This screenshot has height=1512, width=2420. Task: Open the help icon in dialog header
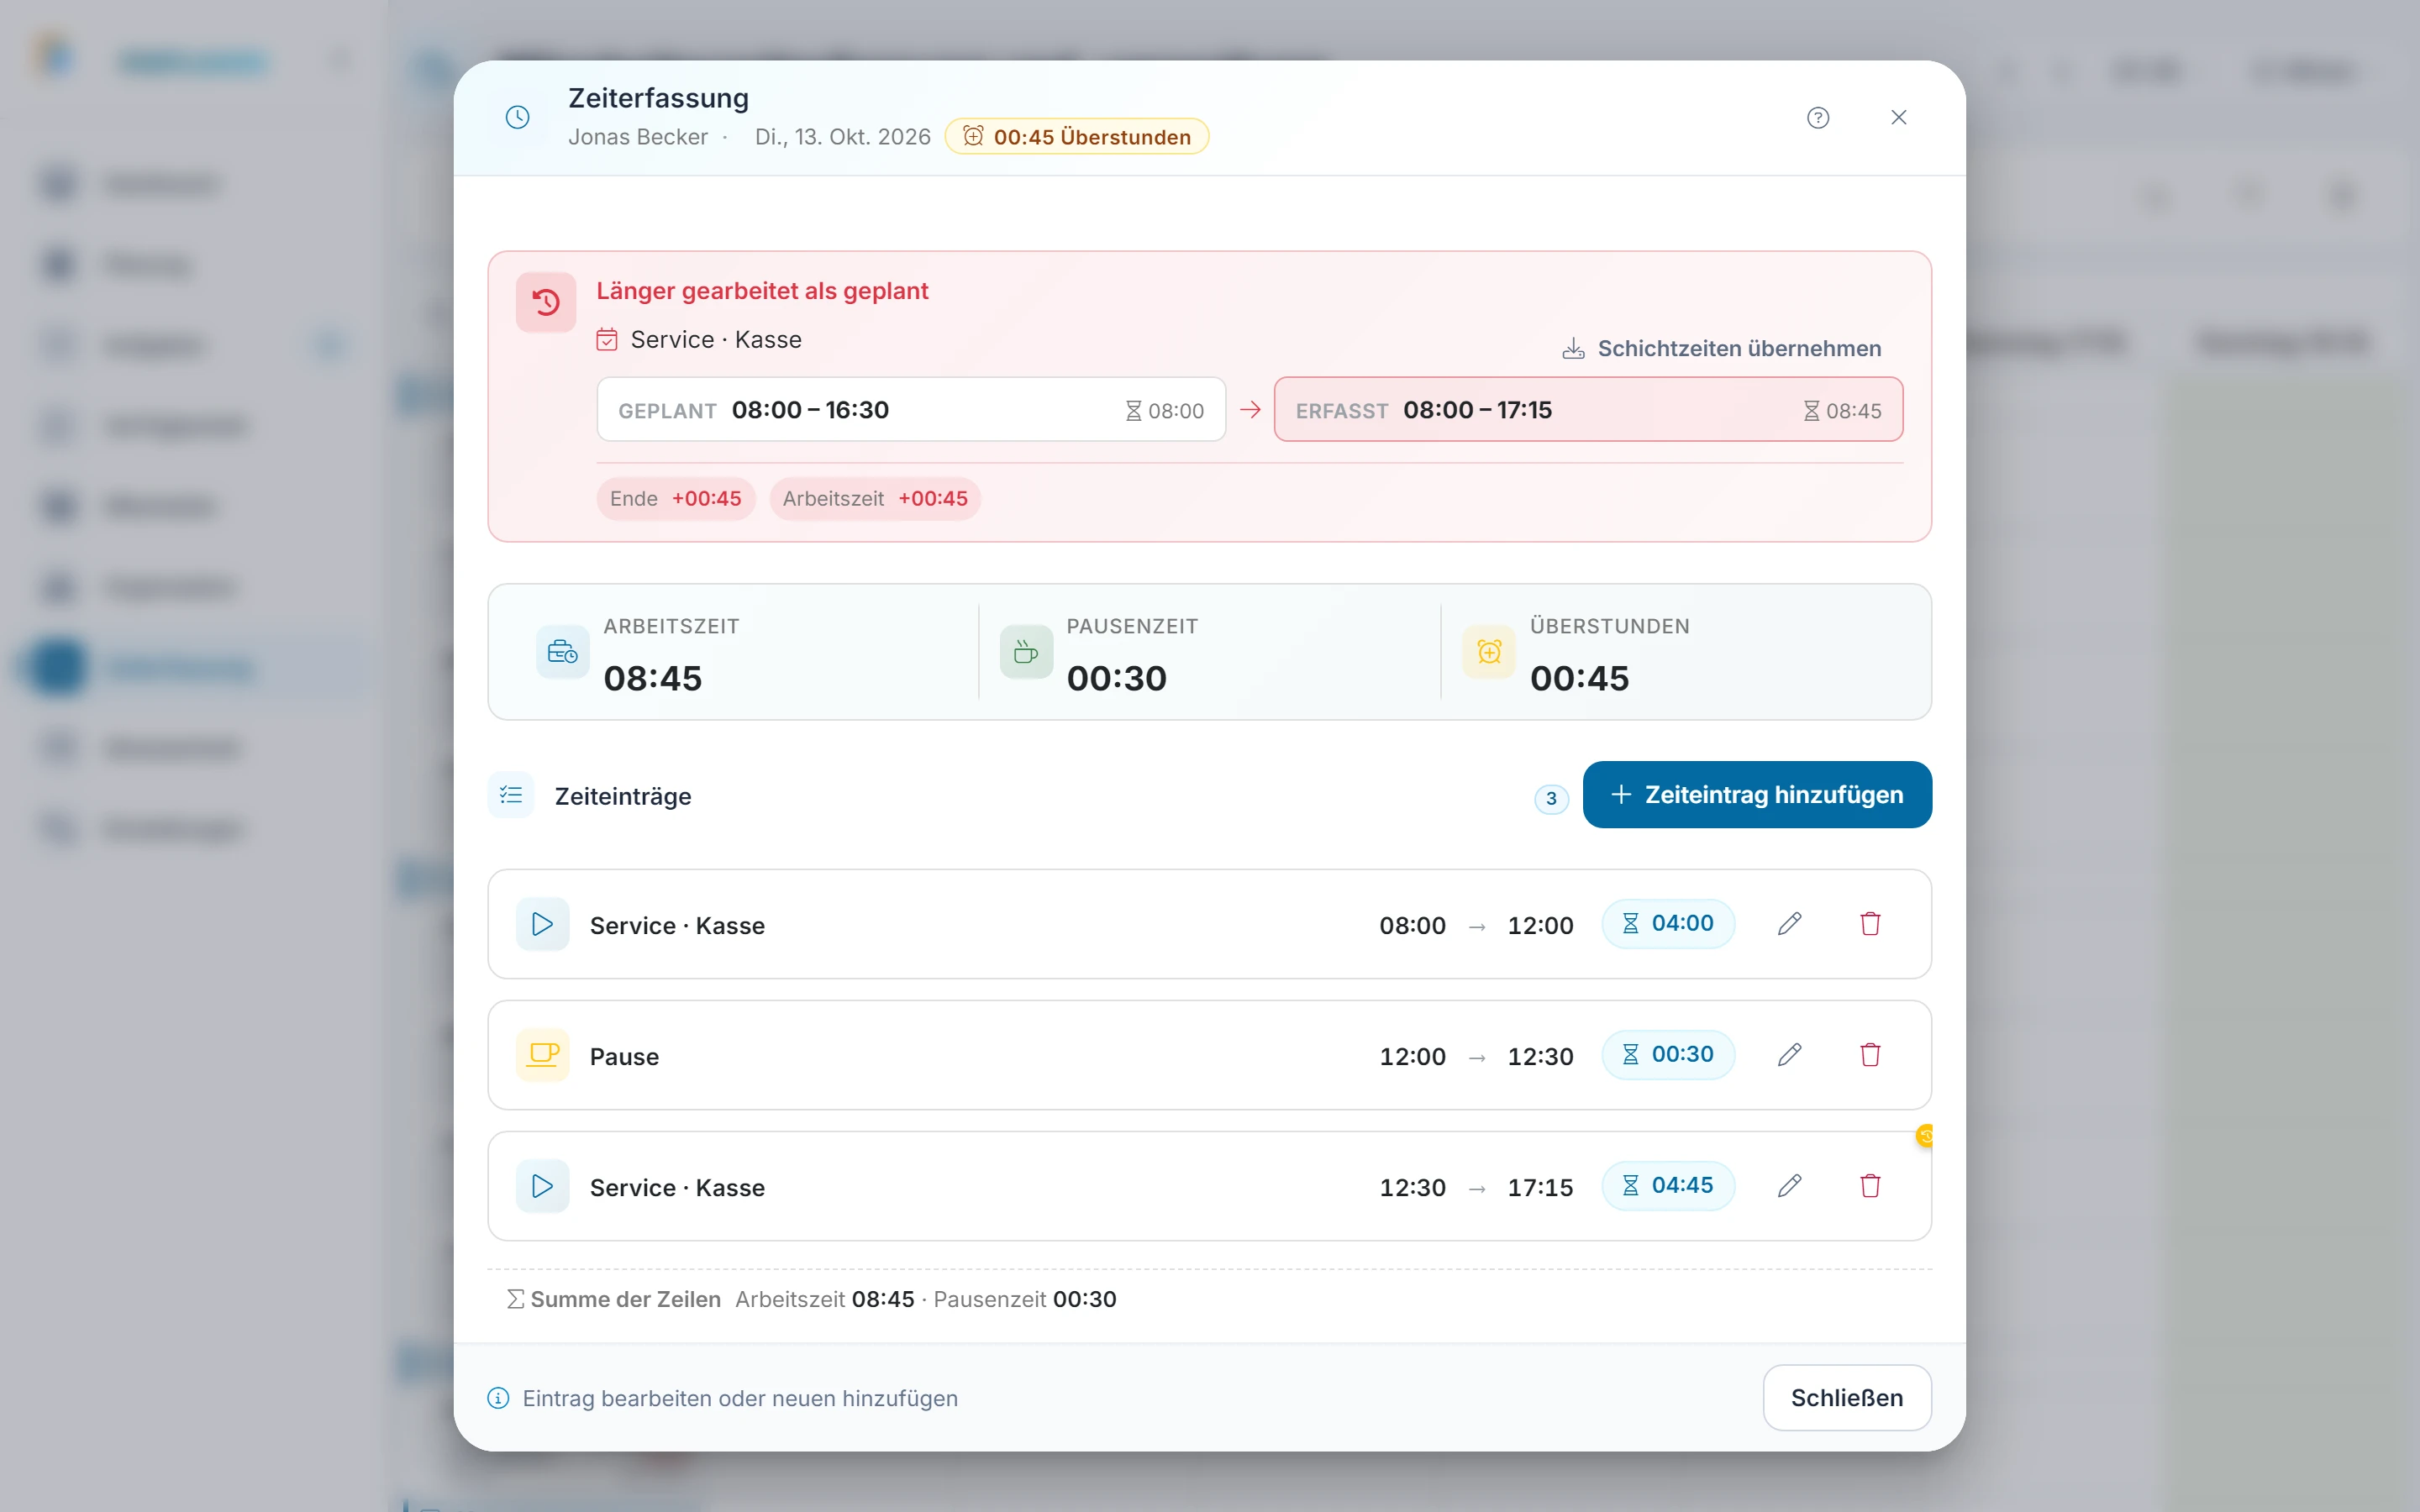pyautogui.click(x=1818, y=118)
